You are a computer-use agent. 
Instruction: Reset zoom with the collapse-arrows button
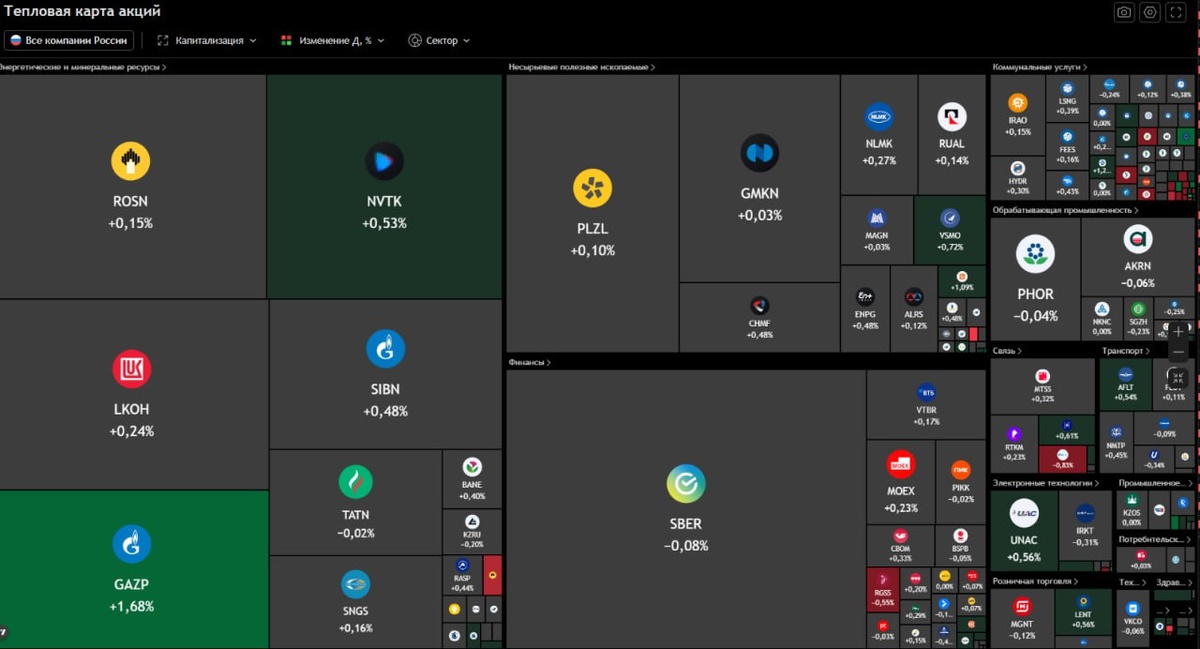click(x=1178, y=377)
